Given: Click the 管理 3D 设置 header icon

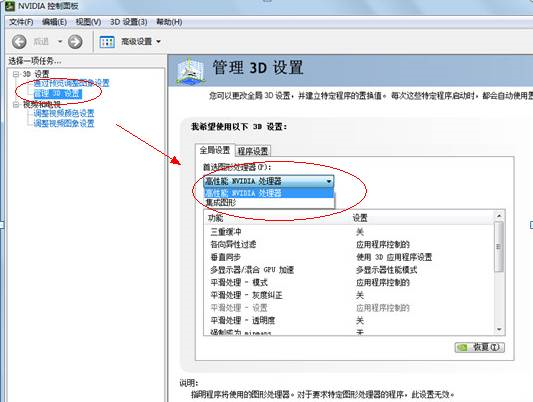Looking at the screenshot, I should click(191, 71).
